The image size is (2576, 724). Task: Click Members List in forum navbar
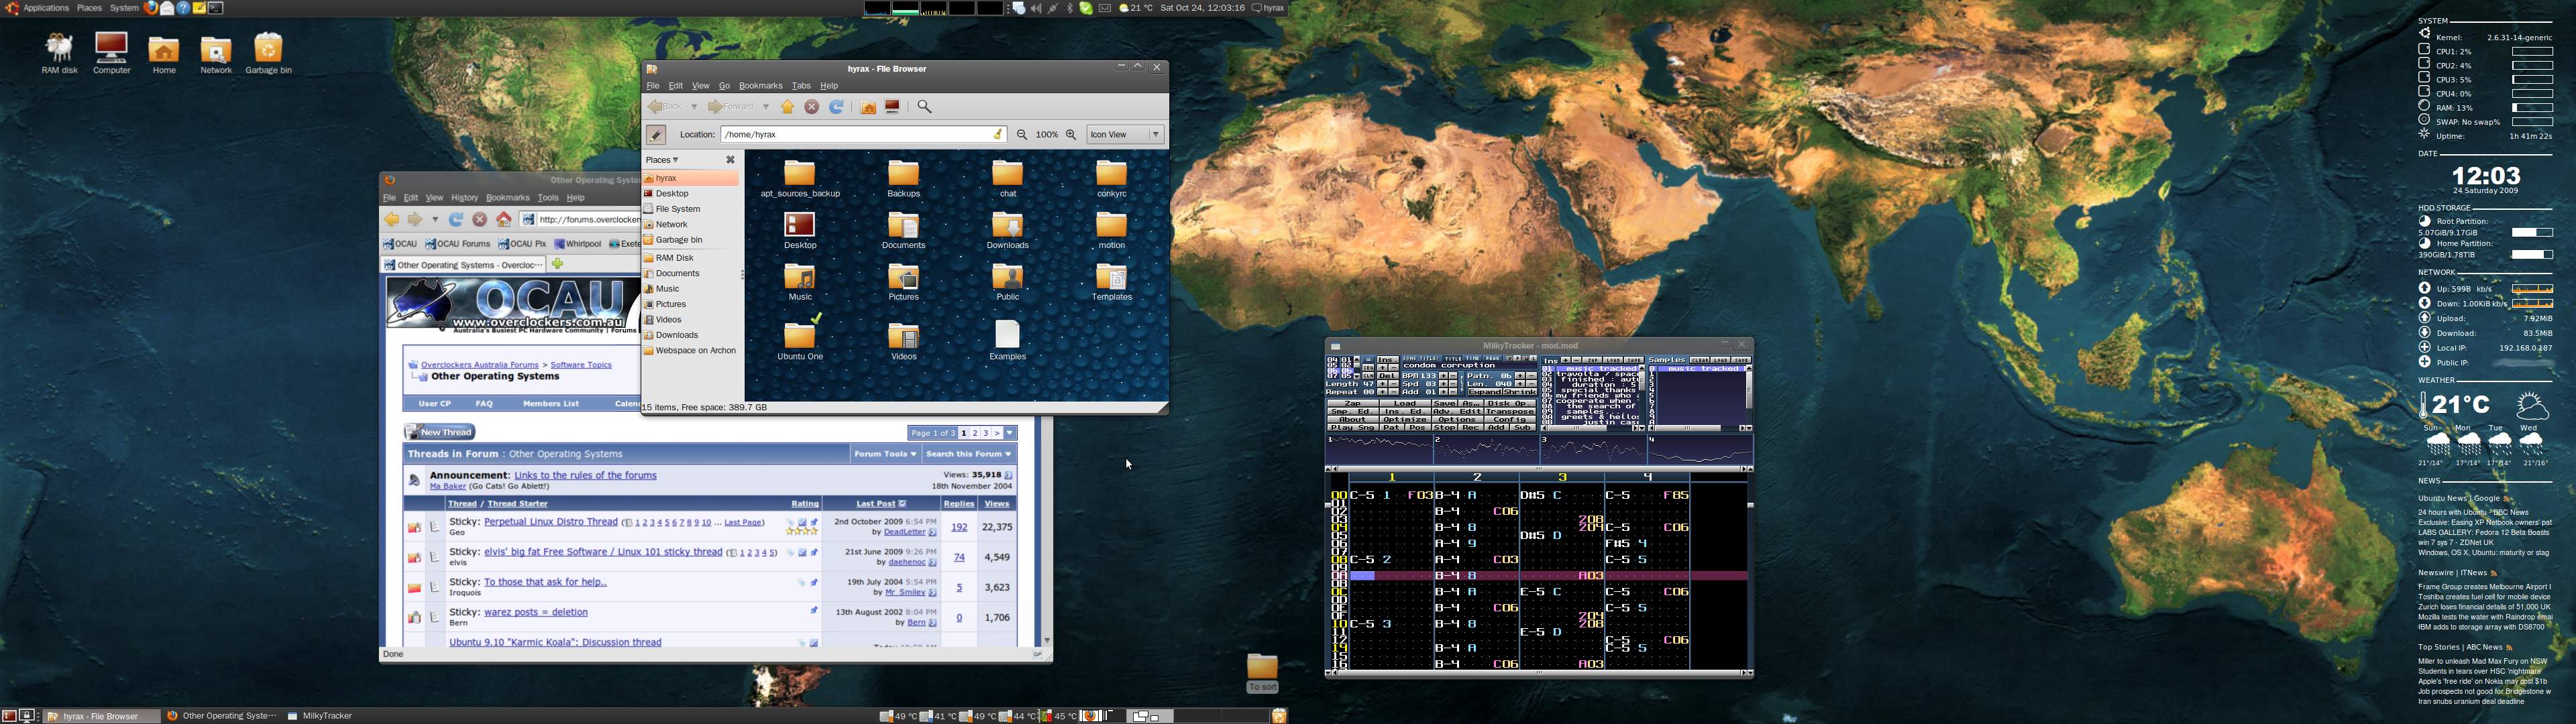click(551, 404)
